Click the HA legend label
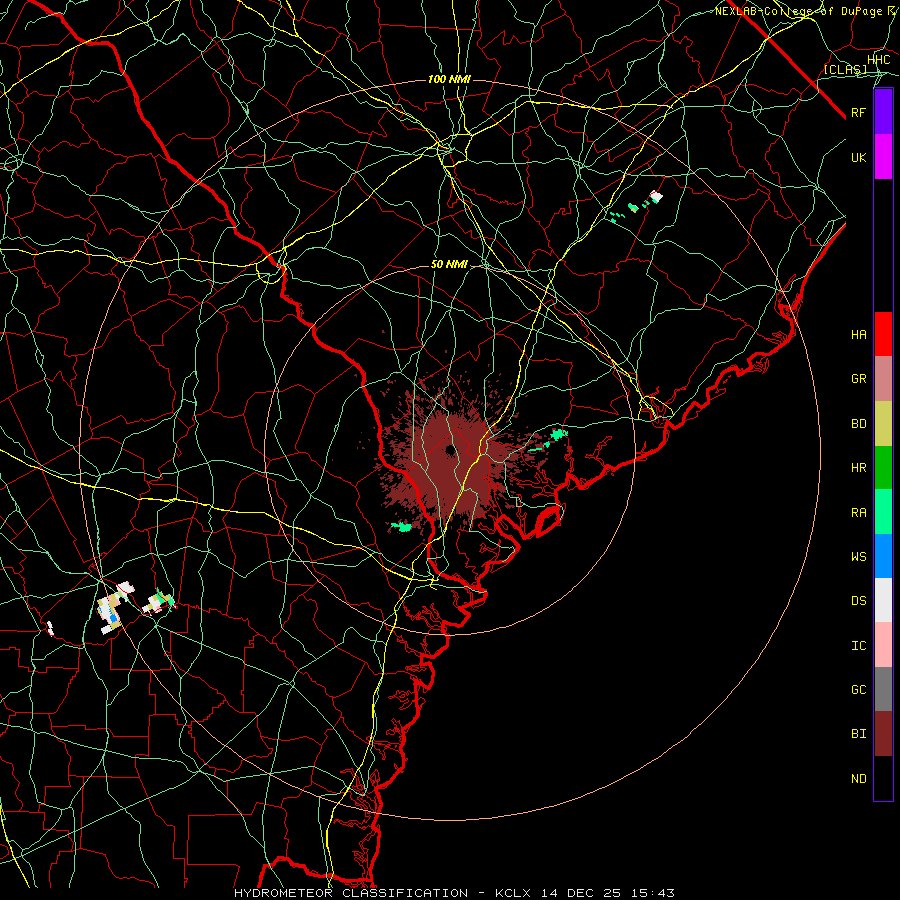Screen dimensions: 900x900 858,334
